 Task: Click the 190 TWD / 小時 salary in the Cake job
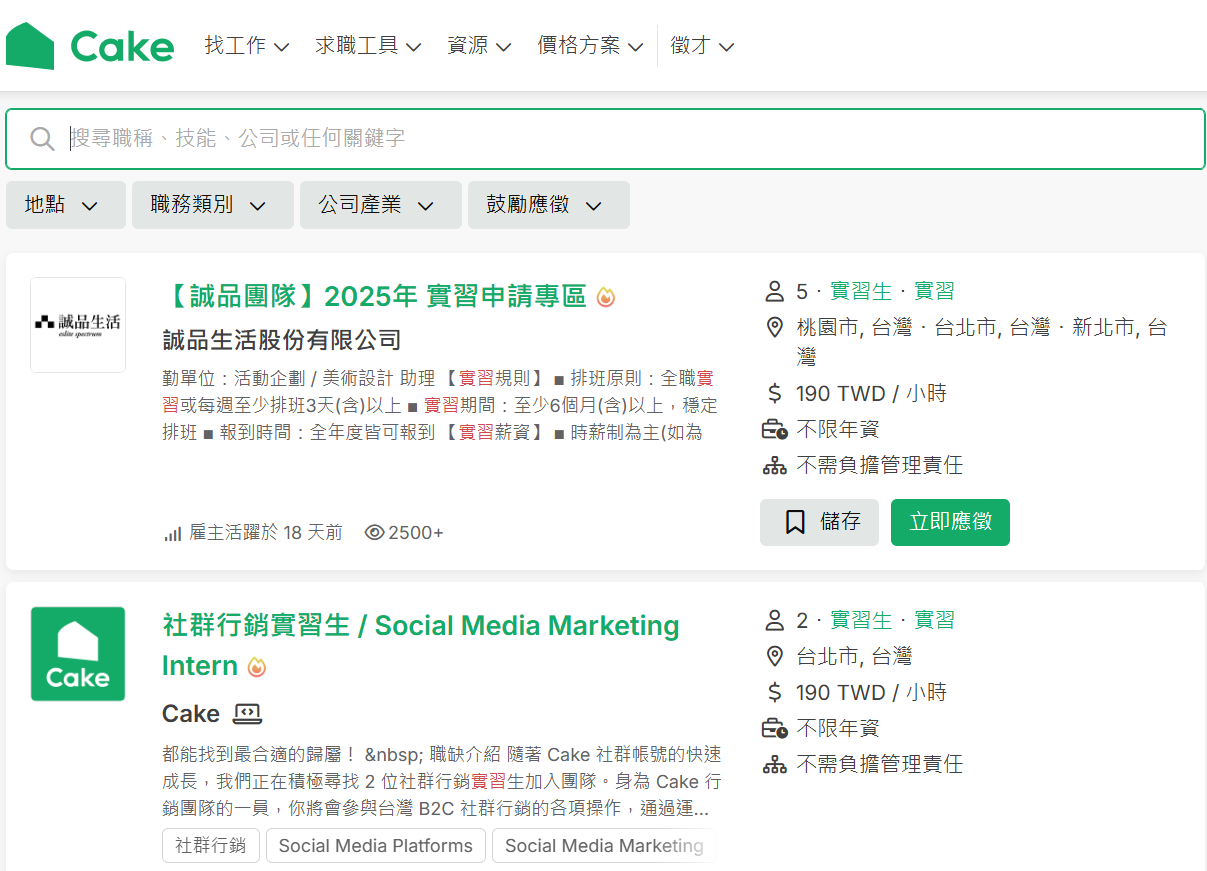[871, 692]
